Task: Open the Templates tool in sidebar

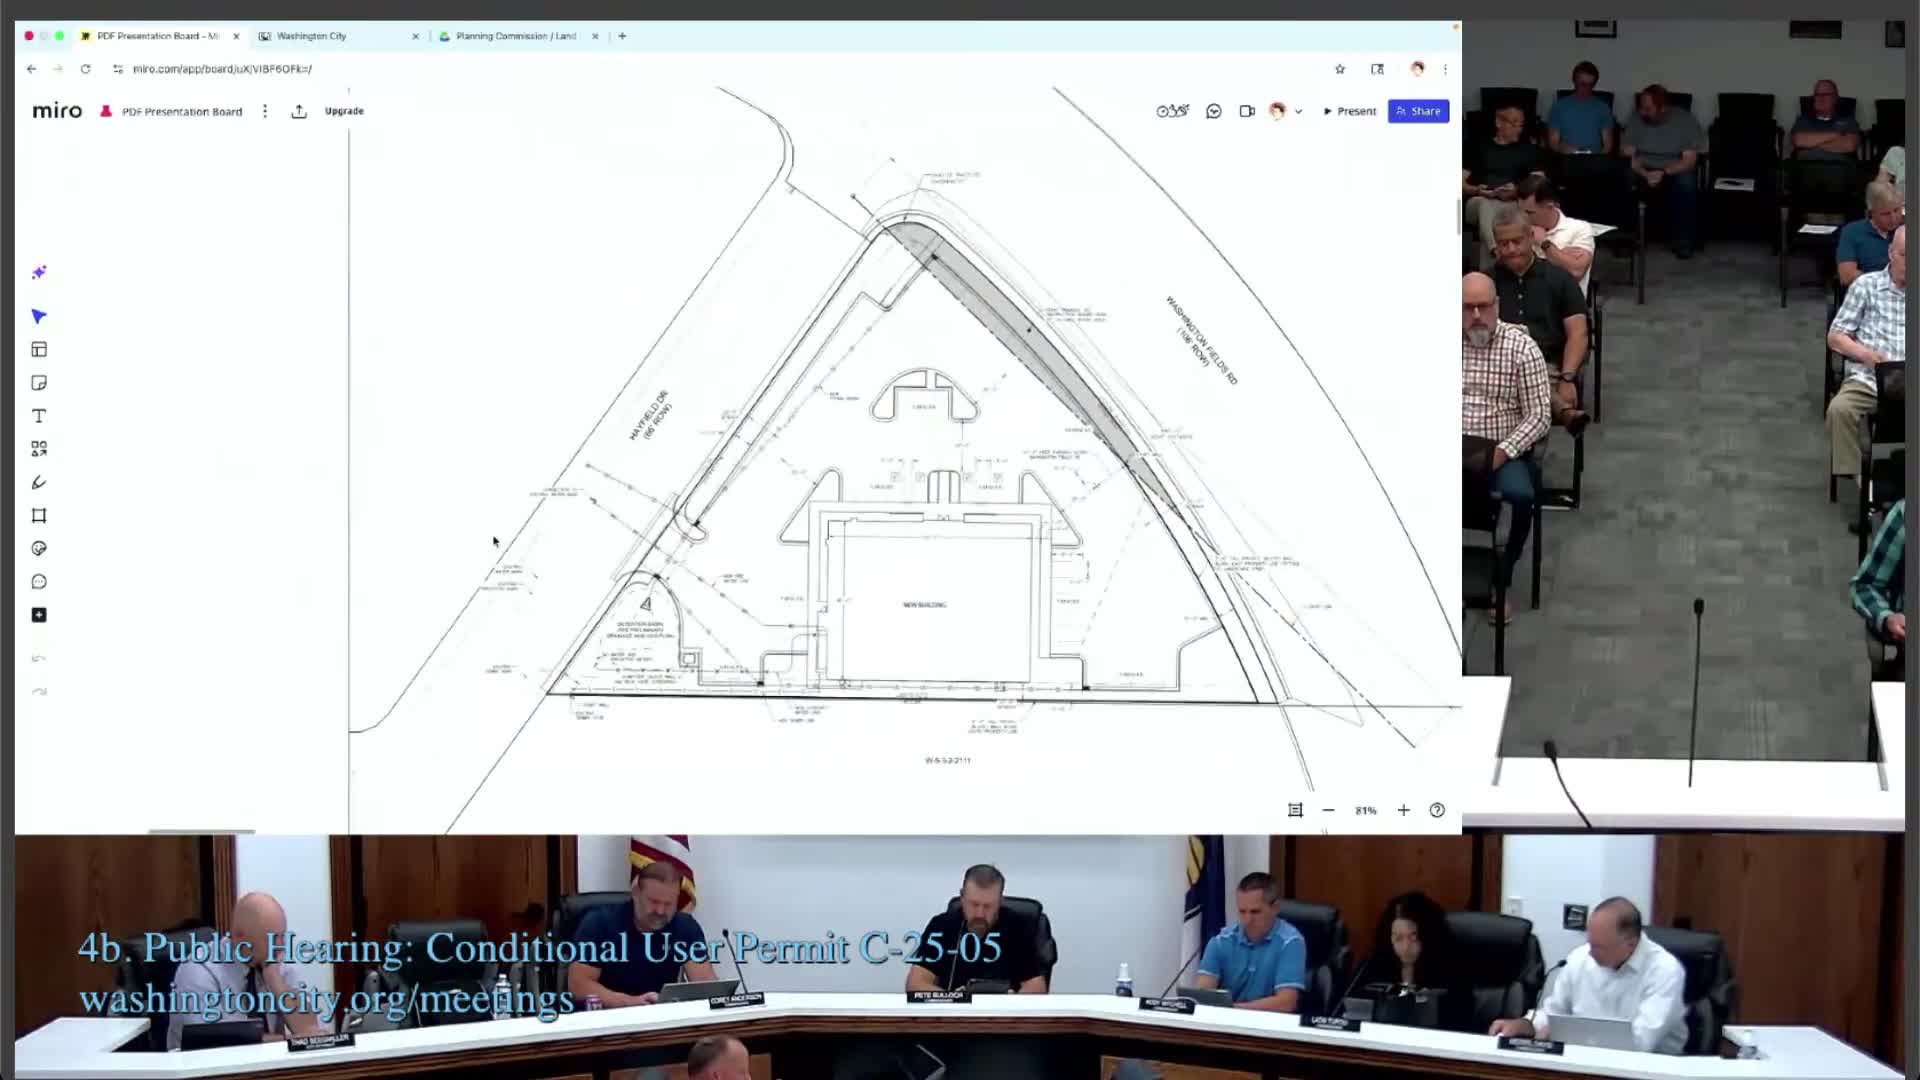Action: (39, 349)
